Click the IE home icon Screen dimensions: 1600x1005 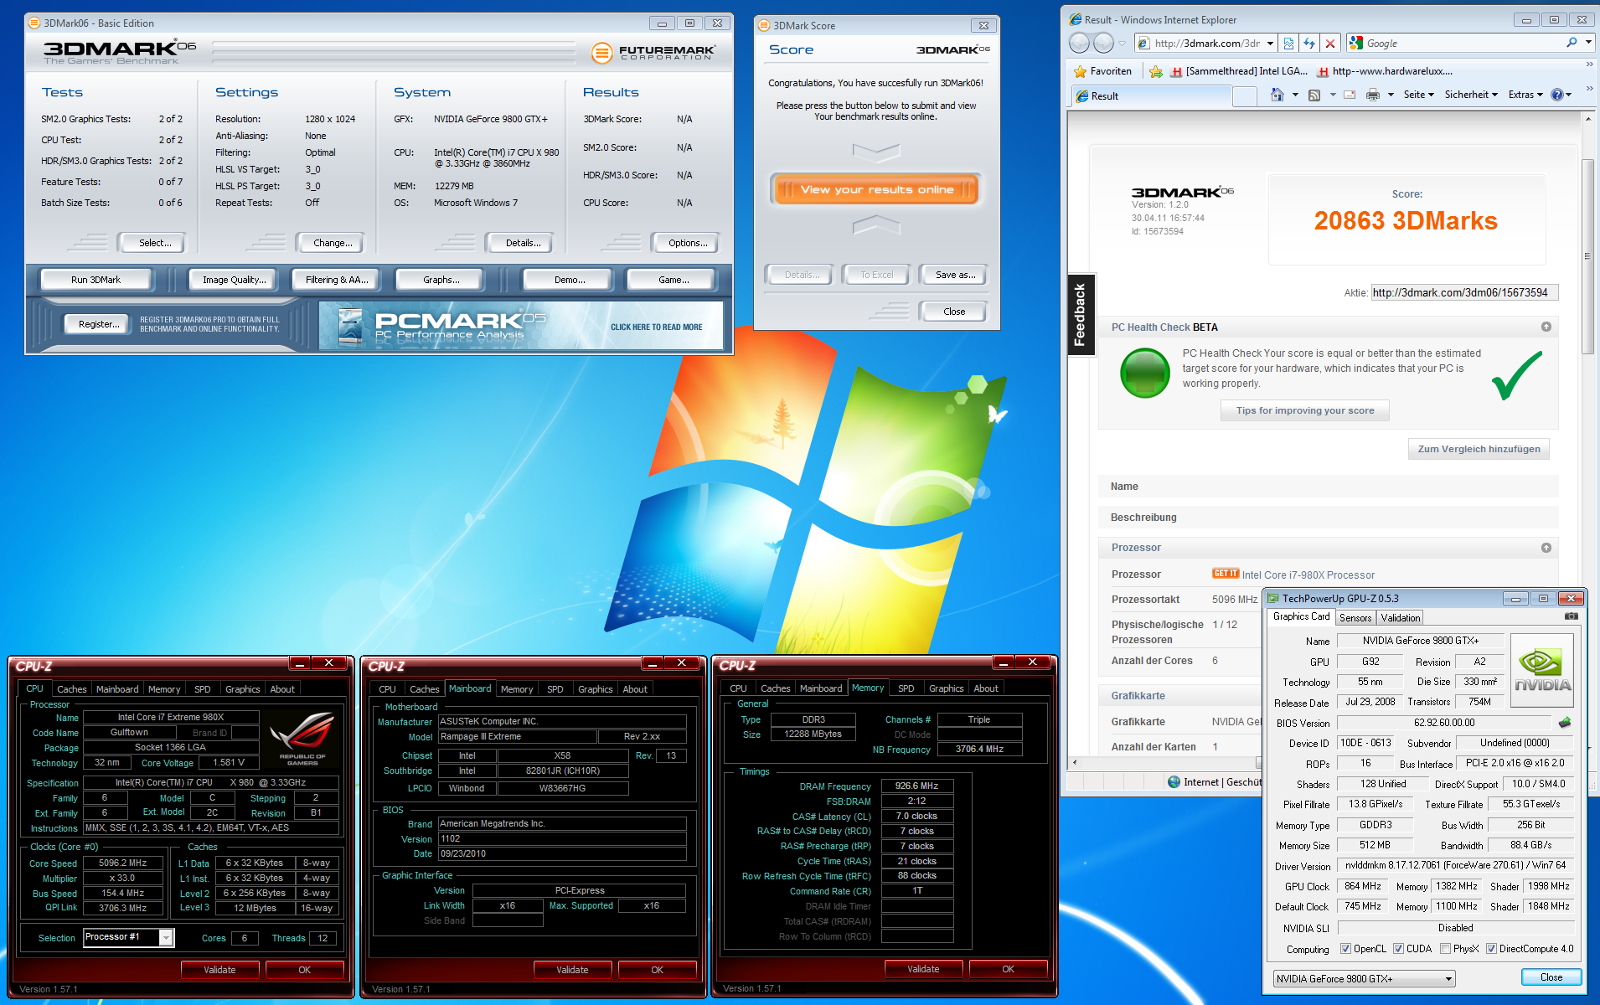(1277, 95)
